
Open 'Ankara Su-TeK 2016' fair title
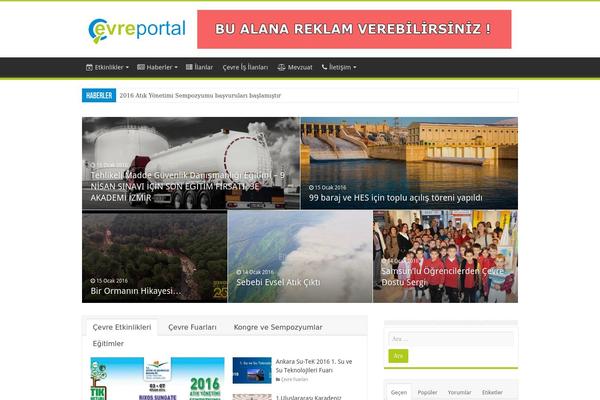(x=314, y=366)
